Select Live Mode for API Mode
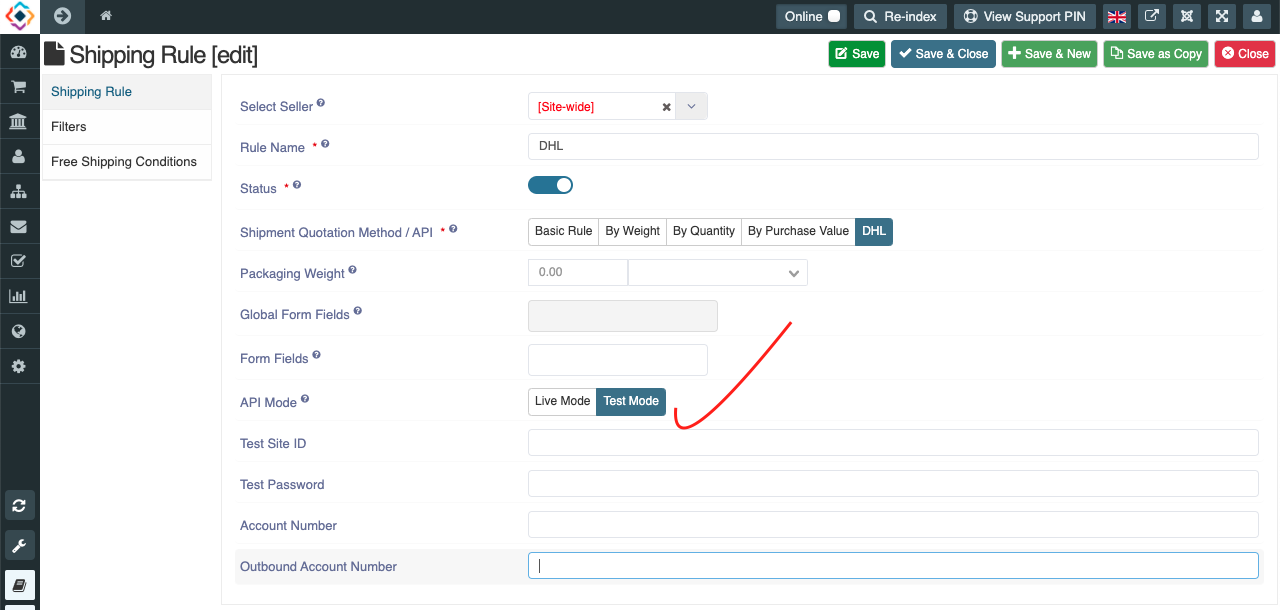Screen dimensions: 1280x610 562,401
